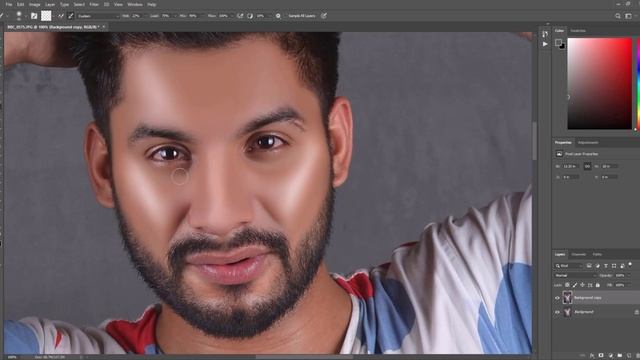Screen dimensions: 640x360
Task: Toggle link width and height icon
Action: pos(587,167)
